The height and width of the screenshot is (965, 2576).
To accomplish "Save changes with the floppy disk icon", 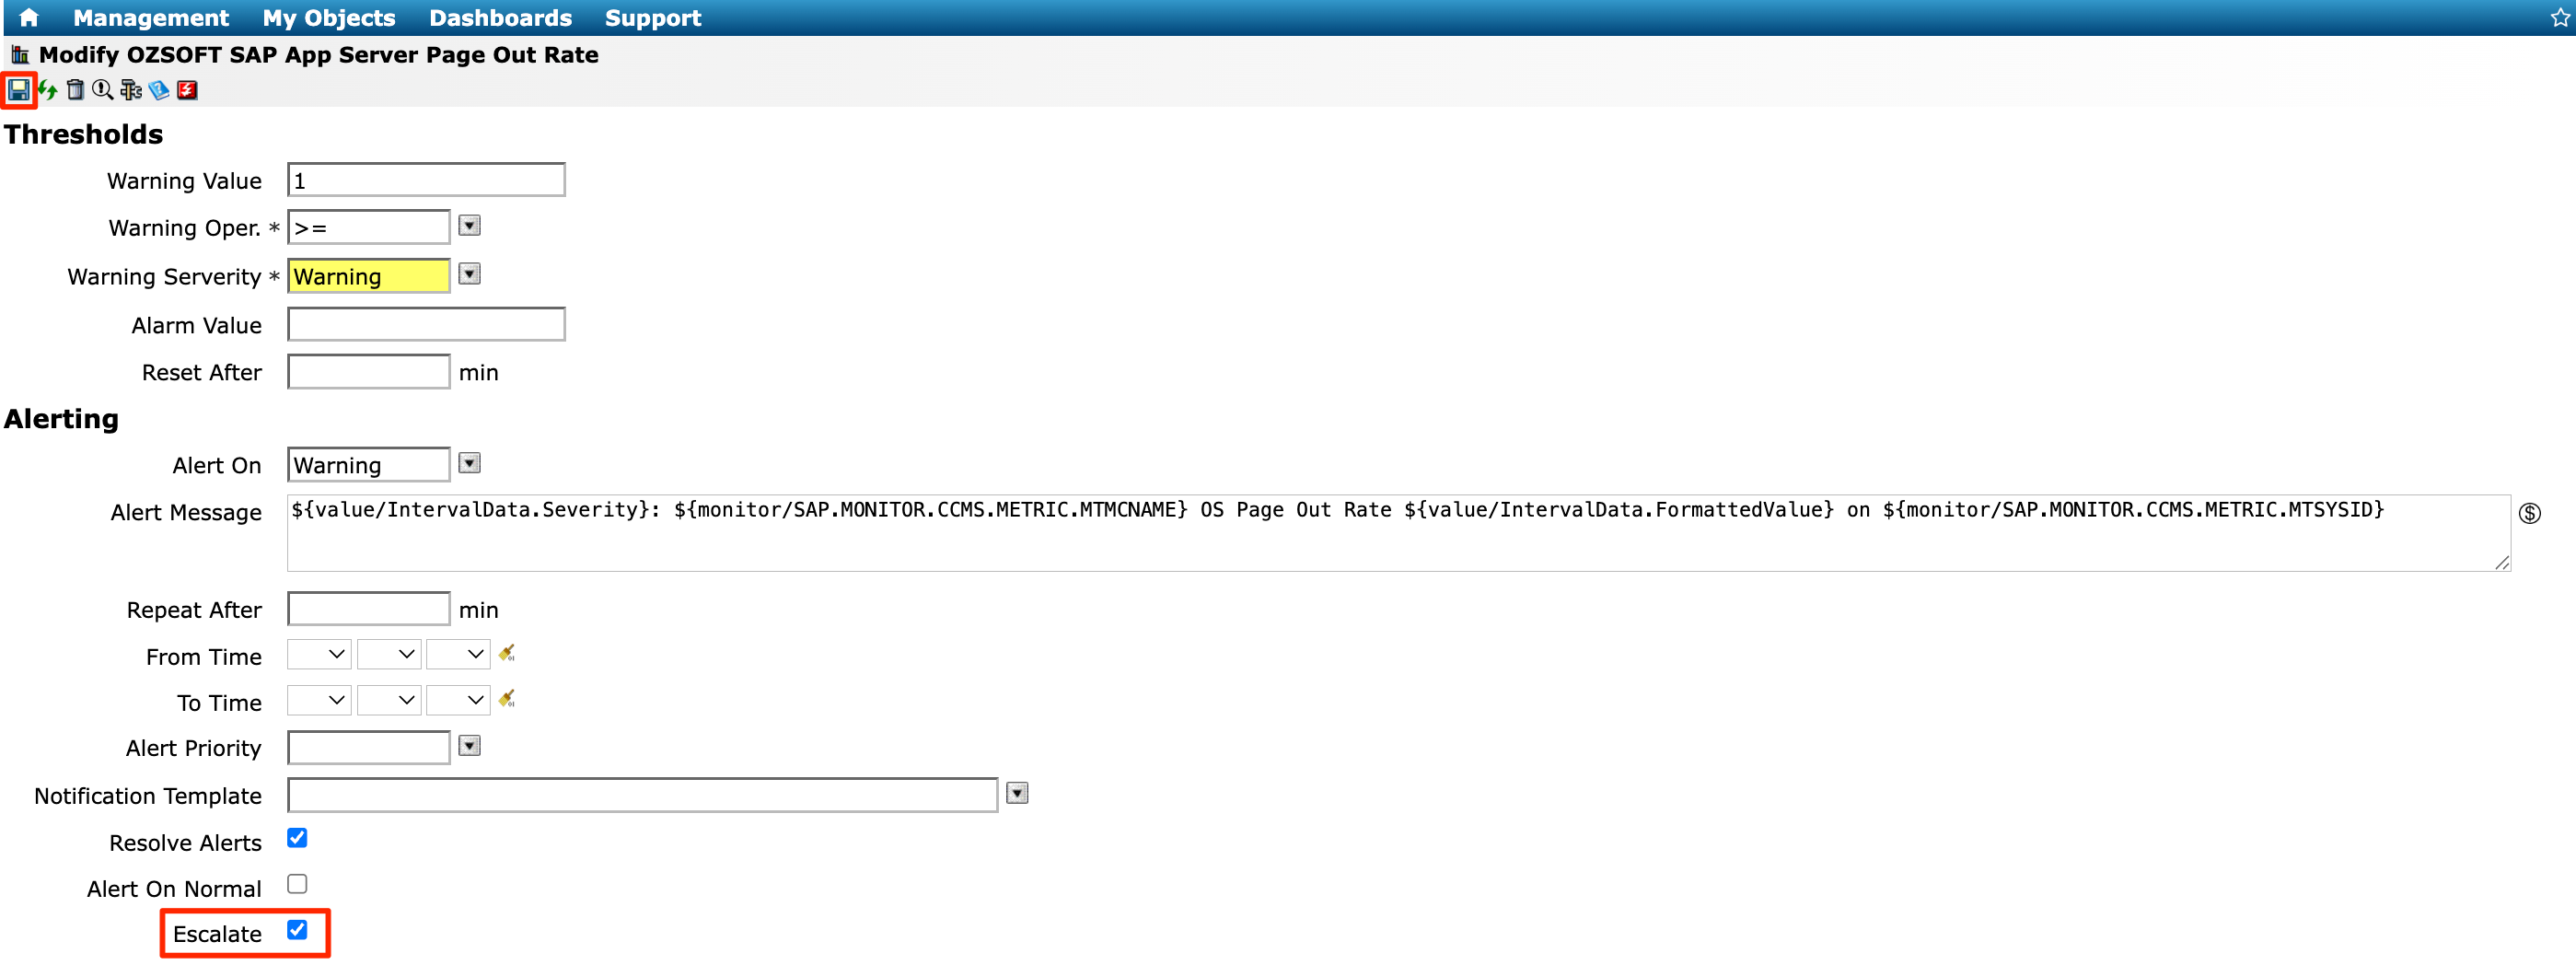I will pos(18,90).
